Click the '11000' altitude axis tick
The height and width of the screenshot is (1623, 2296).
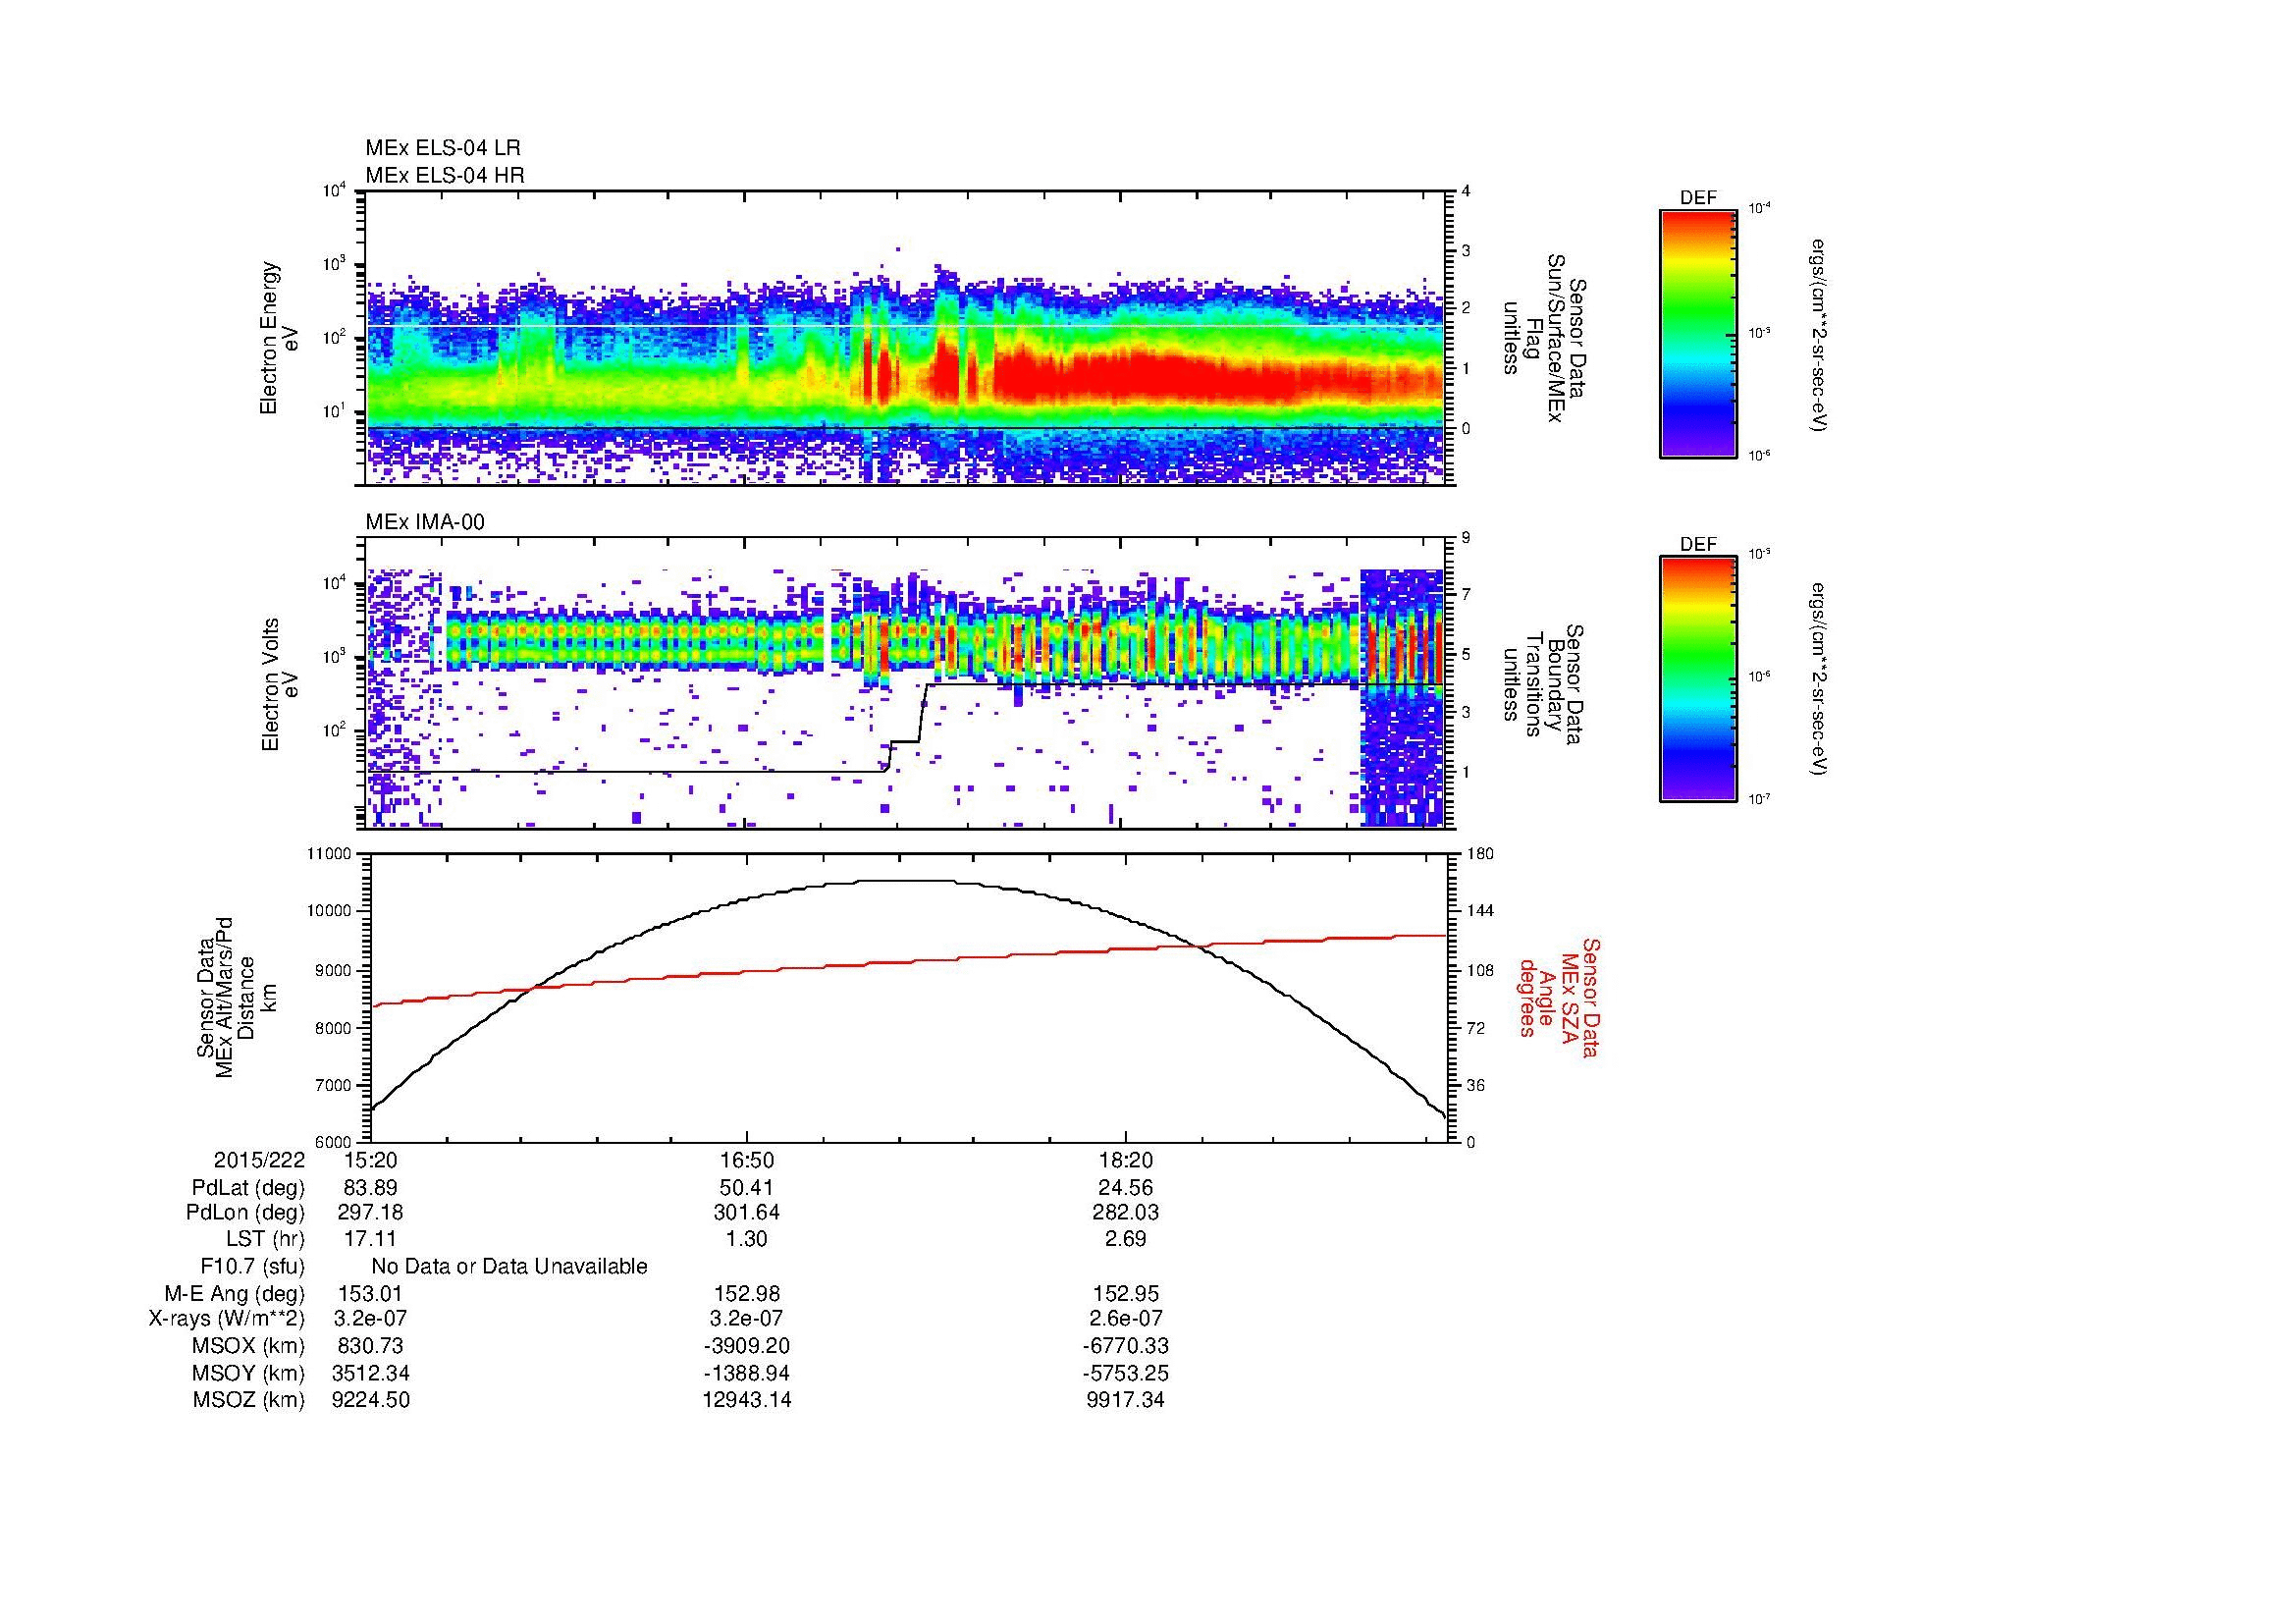[331, 854]
